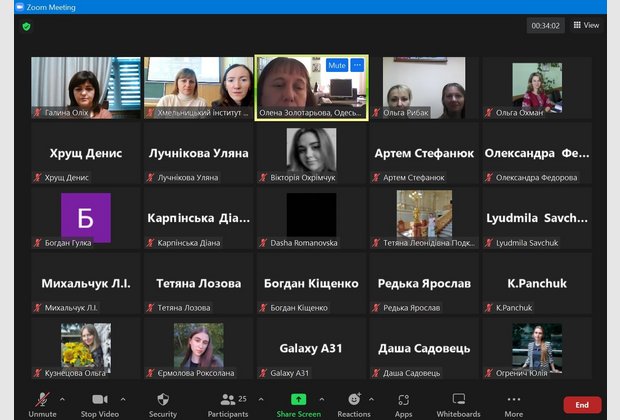Click muted mic icon beside K.Panchuk label

(489, 308)
